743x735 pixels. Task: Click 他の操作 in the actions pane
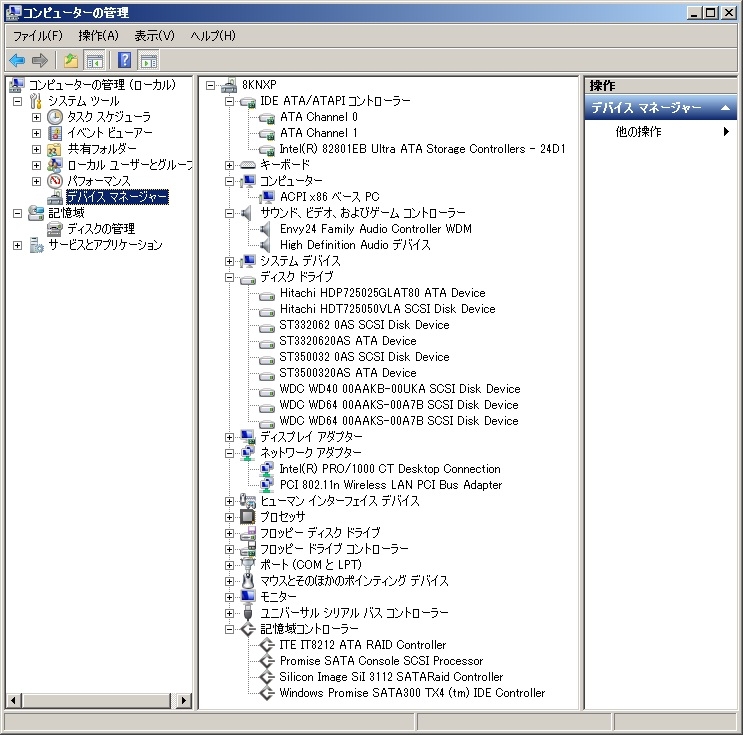[638, 132]
